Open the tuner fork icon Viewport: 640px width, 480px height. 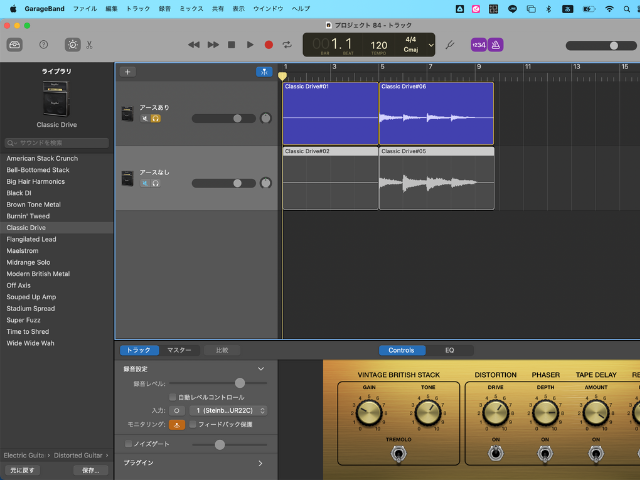(x=450, y=44)
